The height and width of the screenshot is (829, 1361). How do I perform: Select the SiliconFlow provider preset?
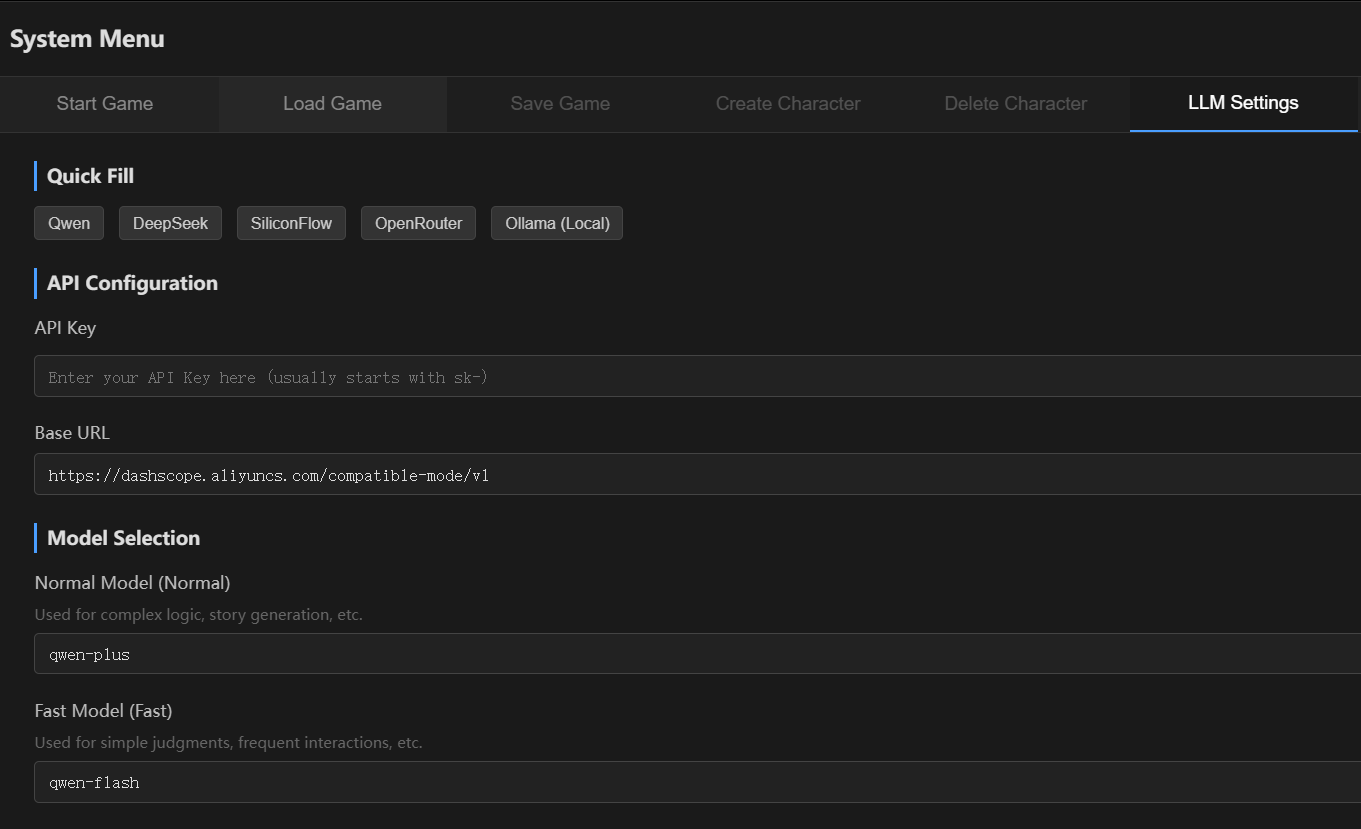[291, 223]
